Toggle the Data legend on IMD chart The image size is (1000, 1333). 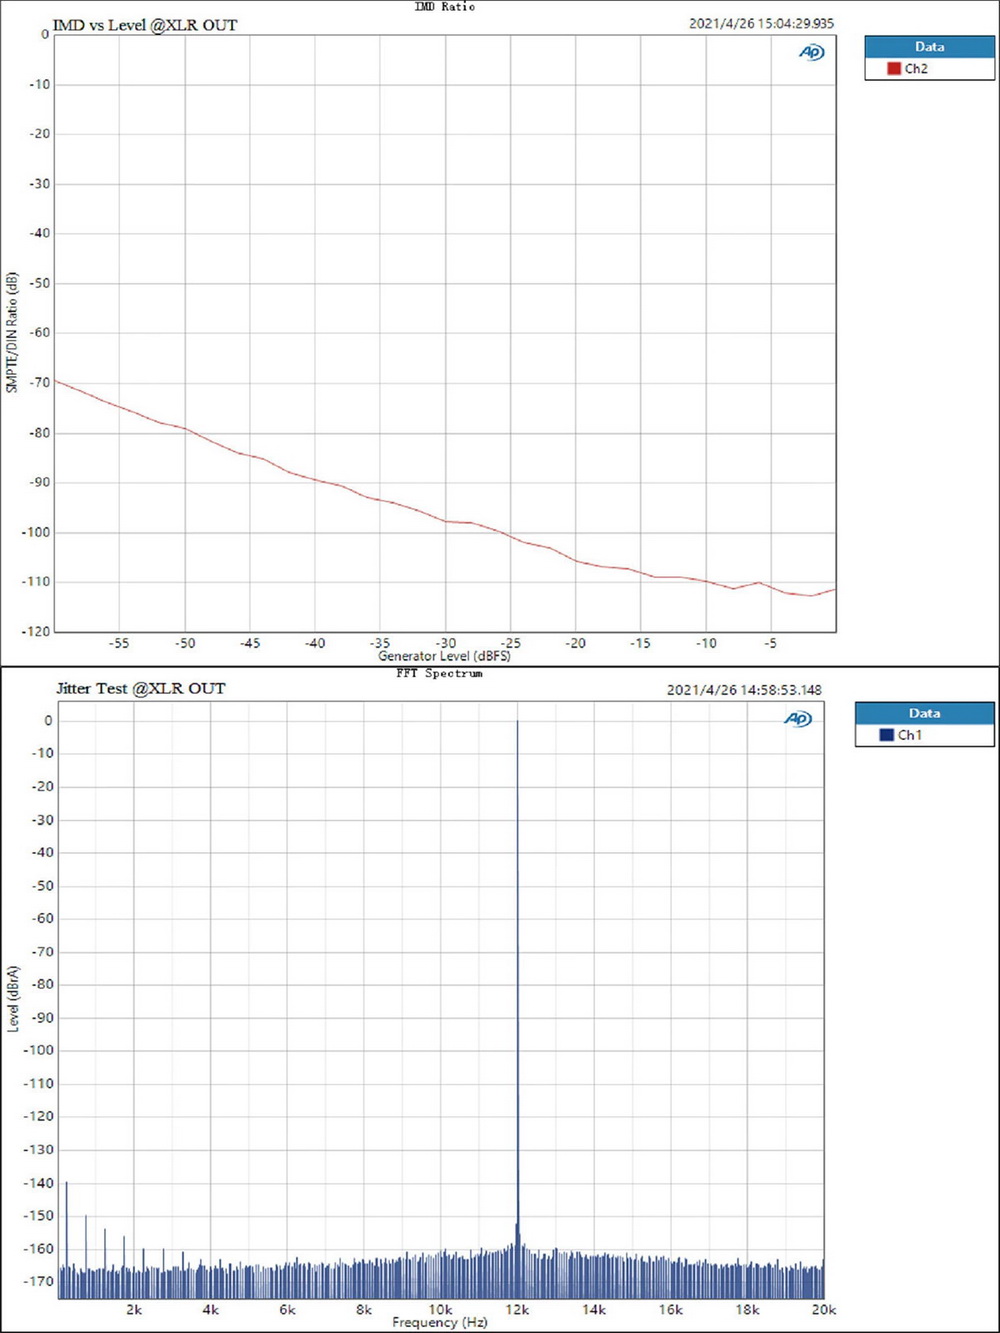pyautogui.click(x=929, y=46)
